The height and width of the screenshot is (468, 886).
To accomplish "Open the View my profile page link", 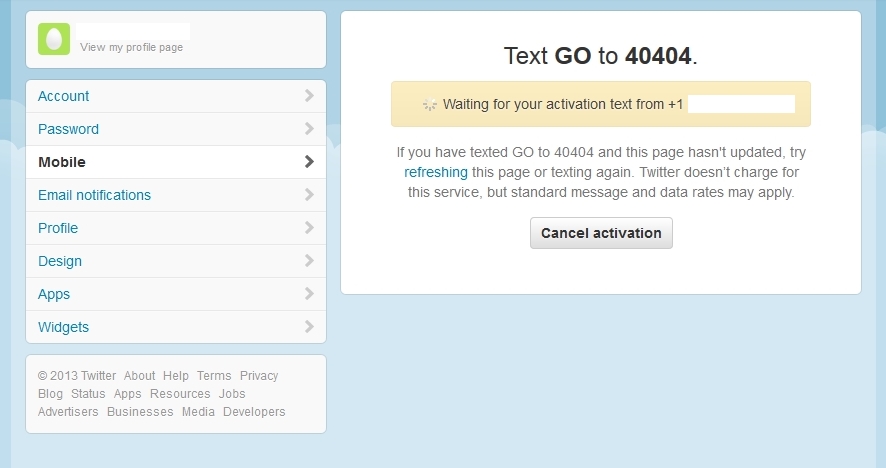I will [x=131, y=47].
